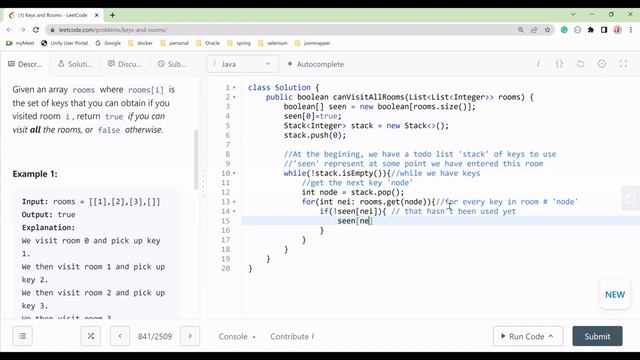
Task: Submit the solution
Action: click(597, 336)
